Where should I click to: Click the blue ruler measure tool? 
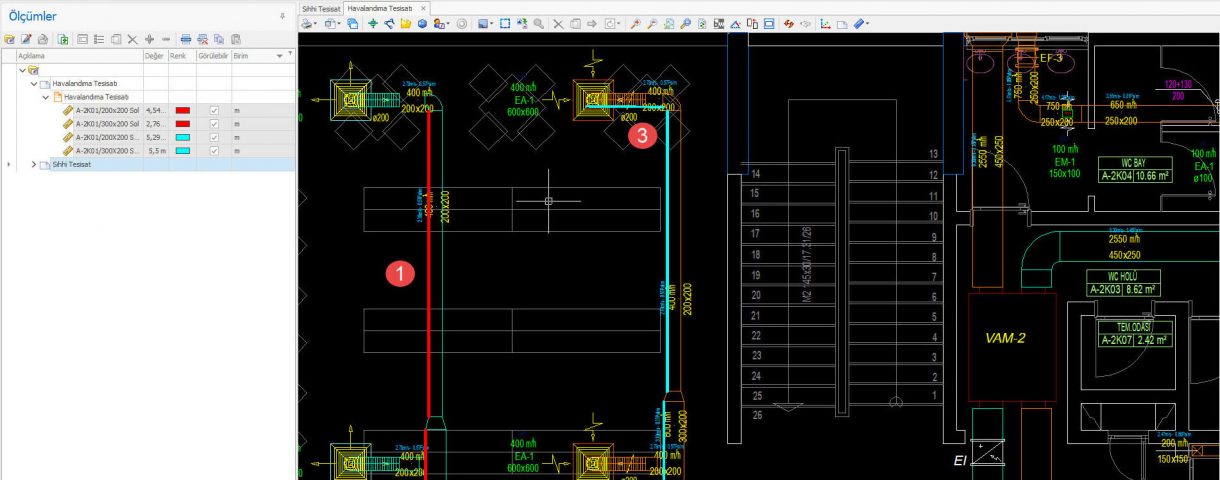(x=859, y=23)
